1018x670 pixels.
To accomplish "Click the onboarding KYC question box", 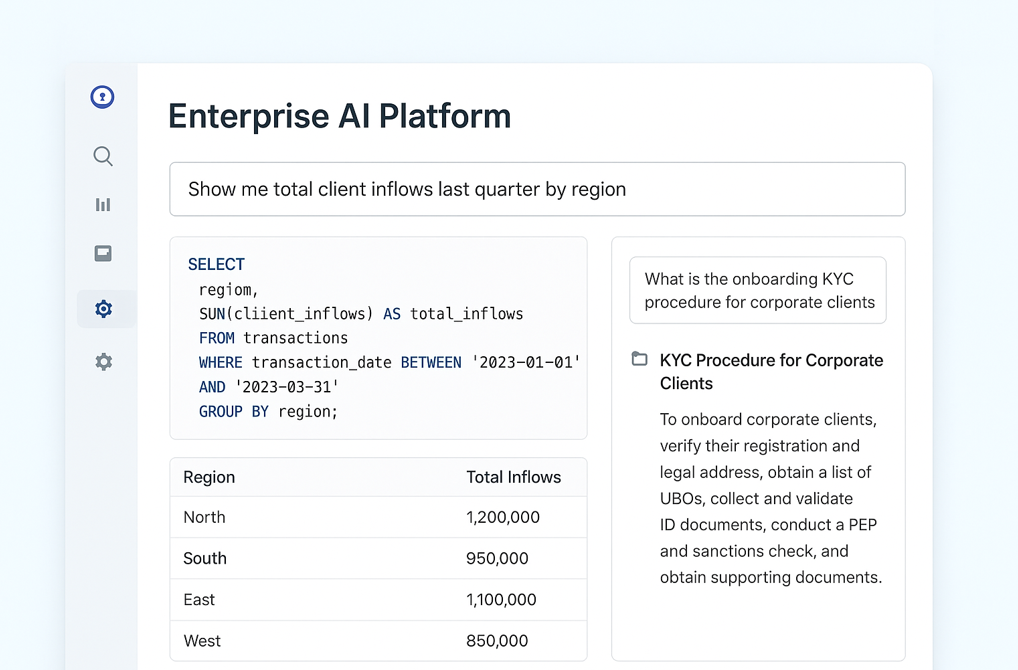I will click(757, 291).
